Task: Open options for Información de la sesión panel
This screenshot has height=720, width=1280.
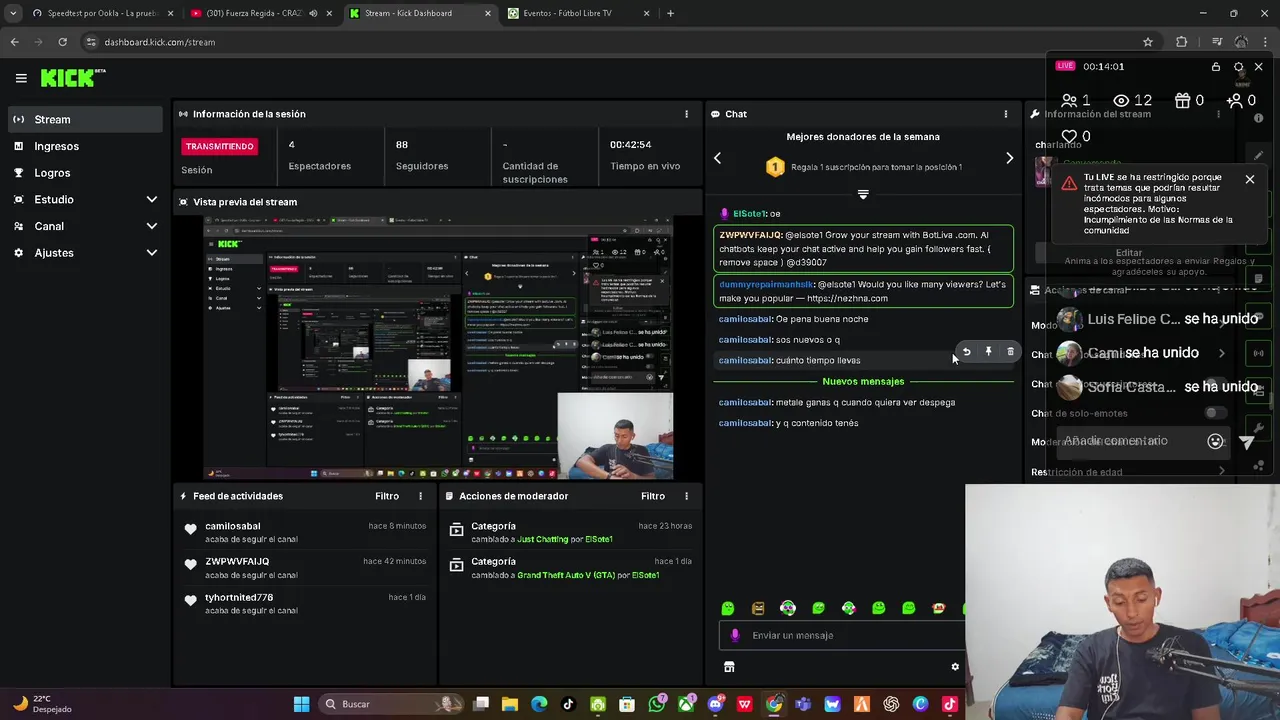Action: (686, 114)
